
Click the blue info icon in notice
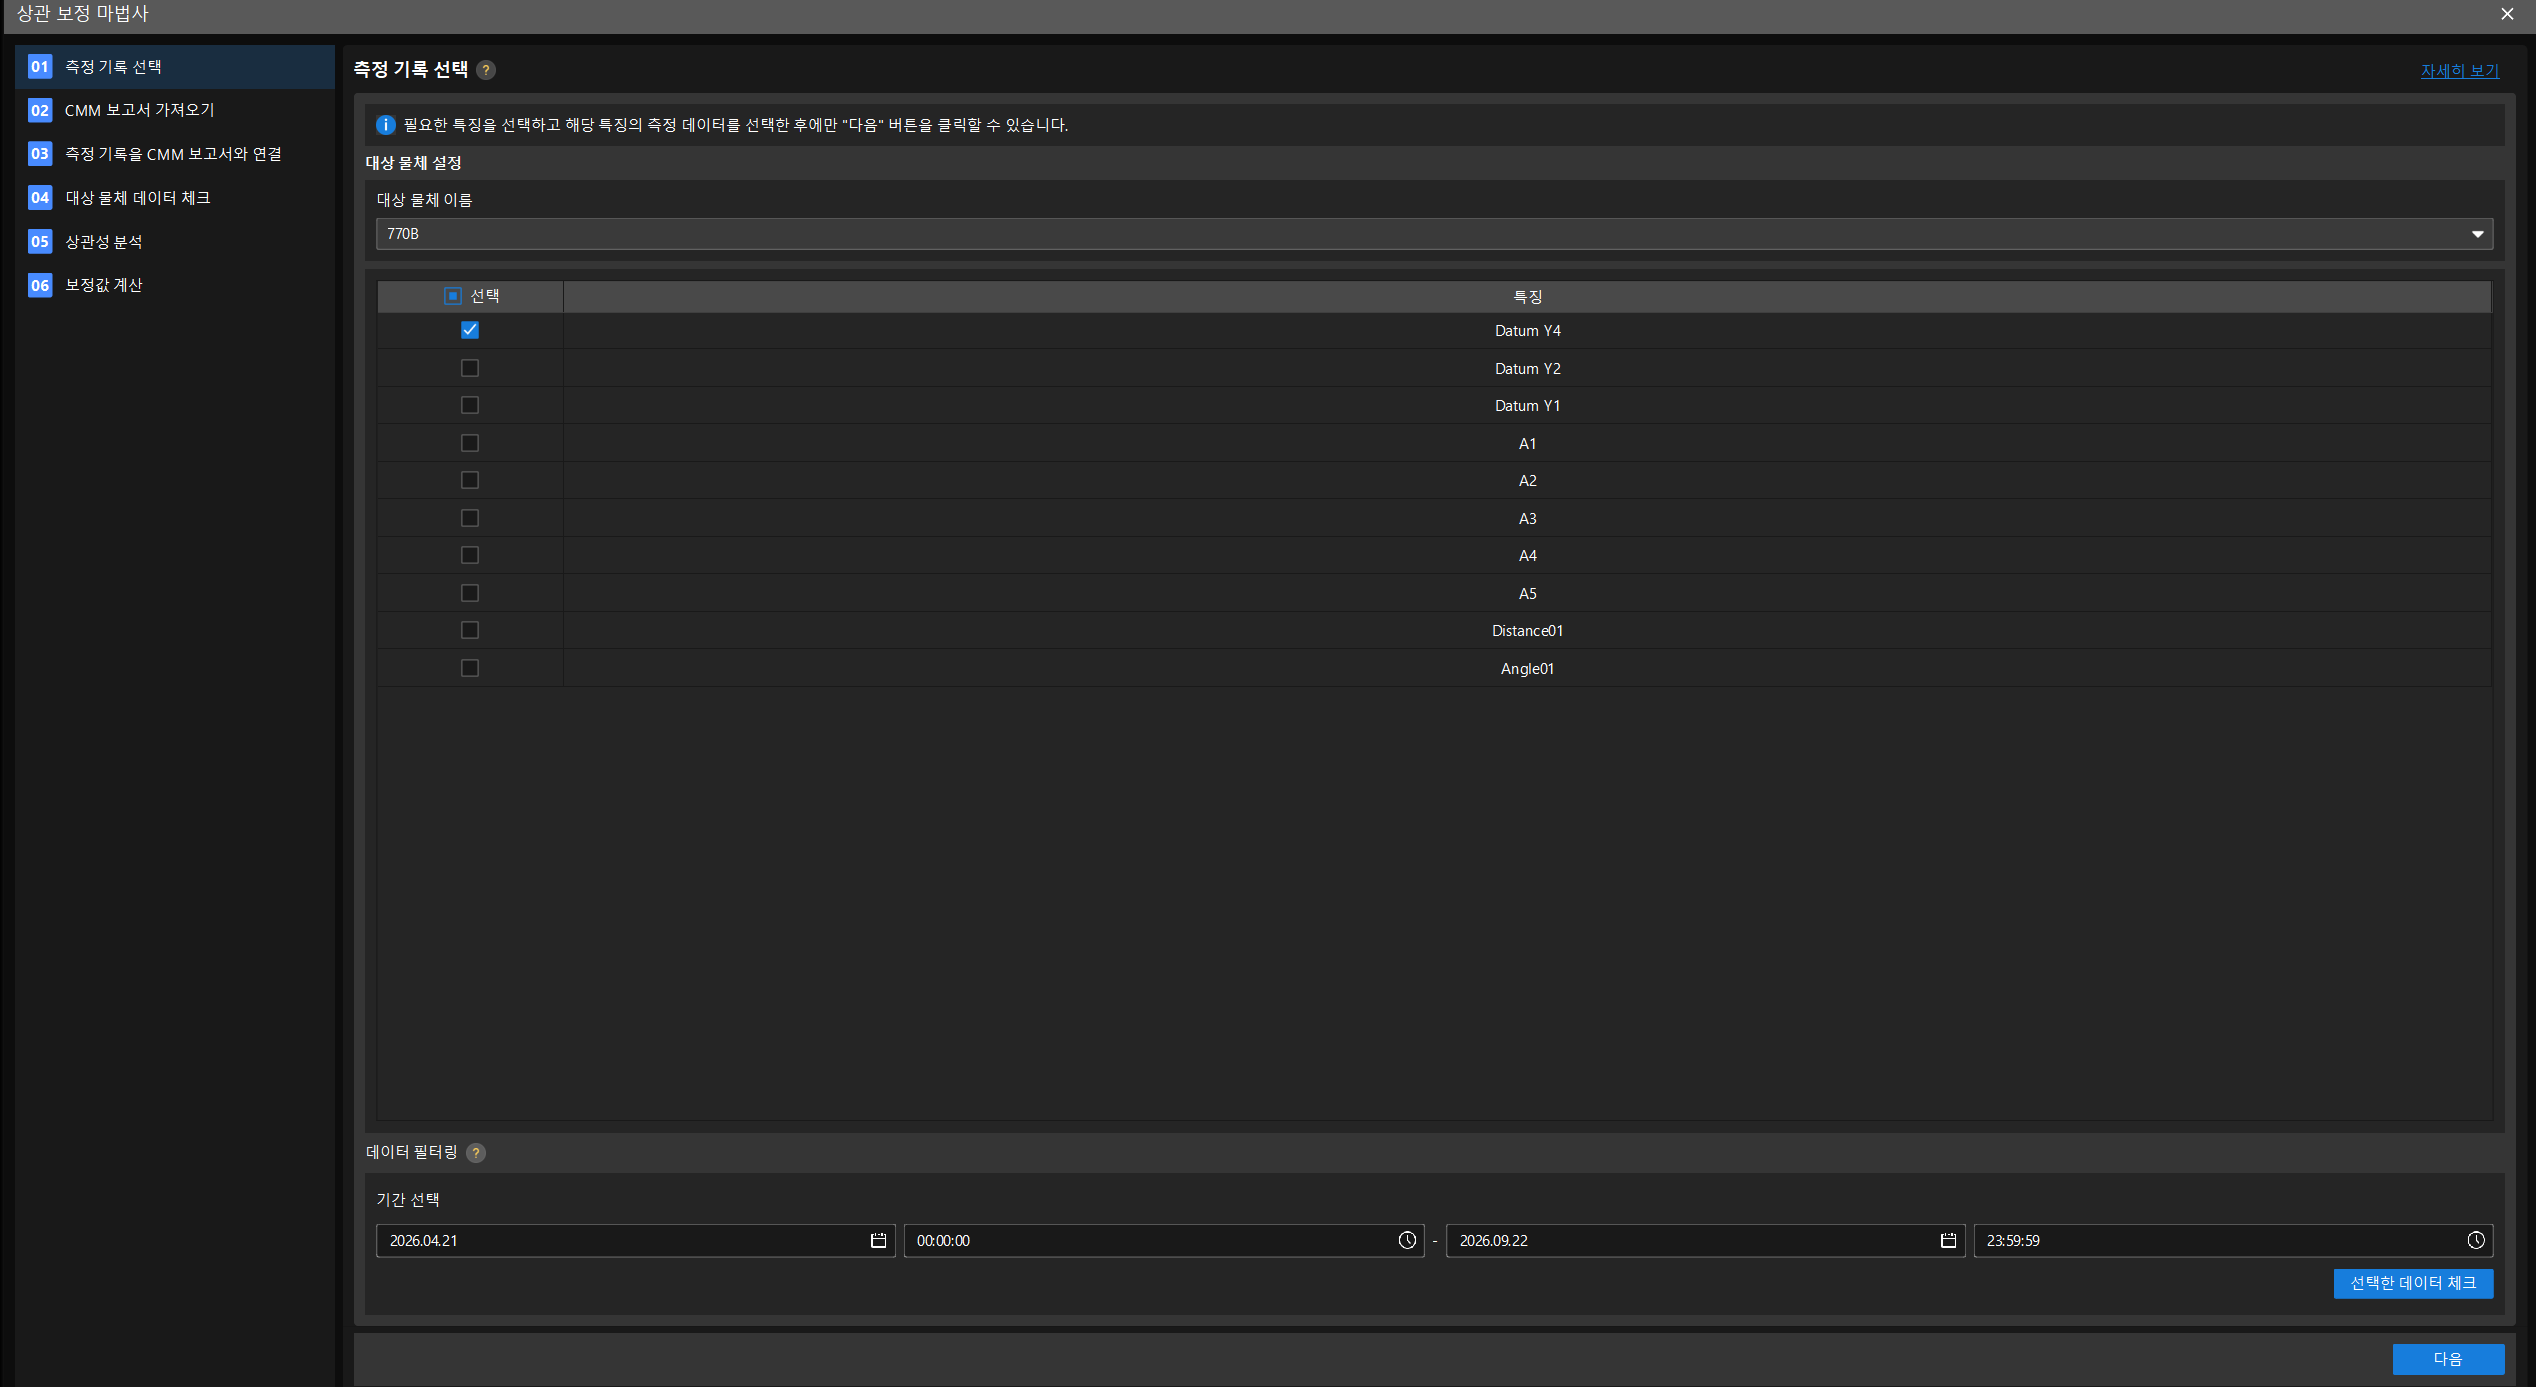[385, 125]
